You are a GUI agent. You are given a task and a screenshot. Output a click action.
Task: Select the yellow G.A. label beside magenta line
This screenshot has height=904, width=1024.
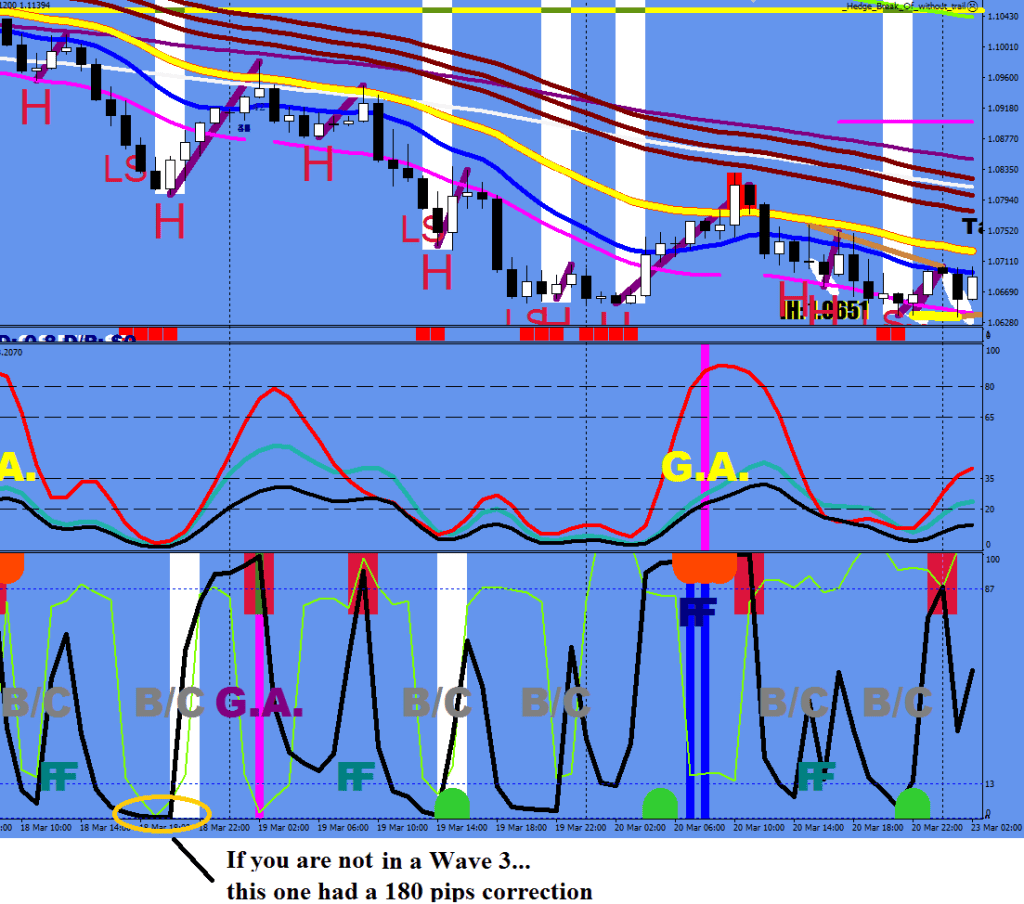point(706,467)
